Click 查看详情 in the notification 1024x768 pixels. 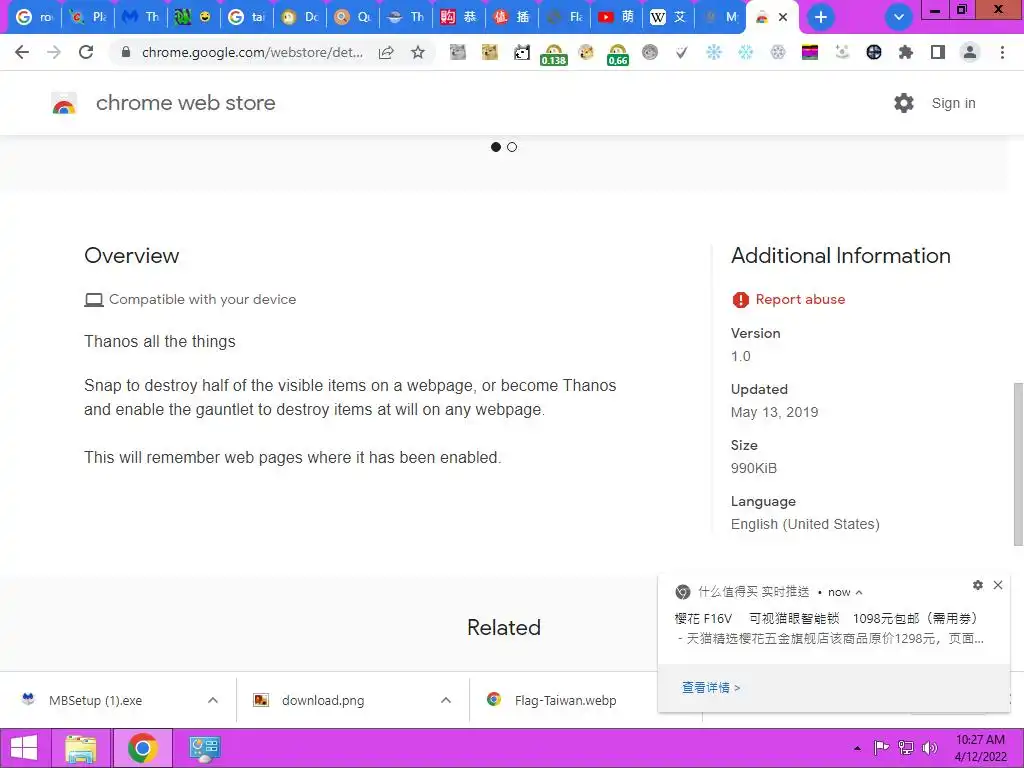711,687
